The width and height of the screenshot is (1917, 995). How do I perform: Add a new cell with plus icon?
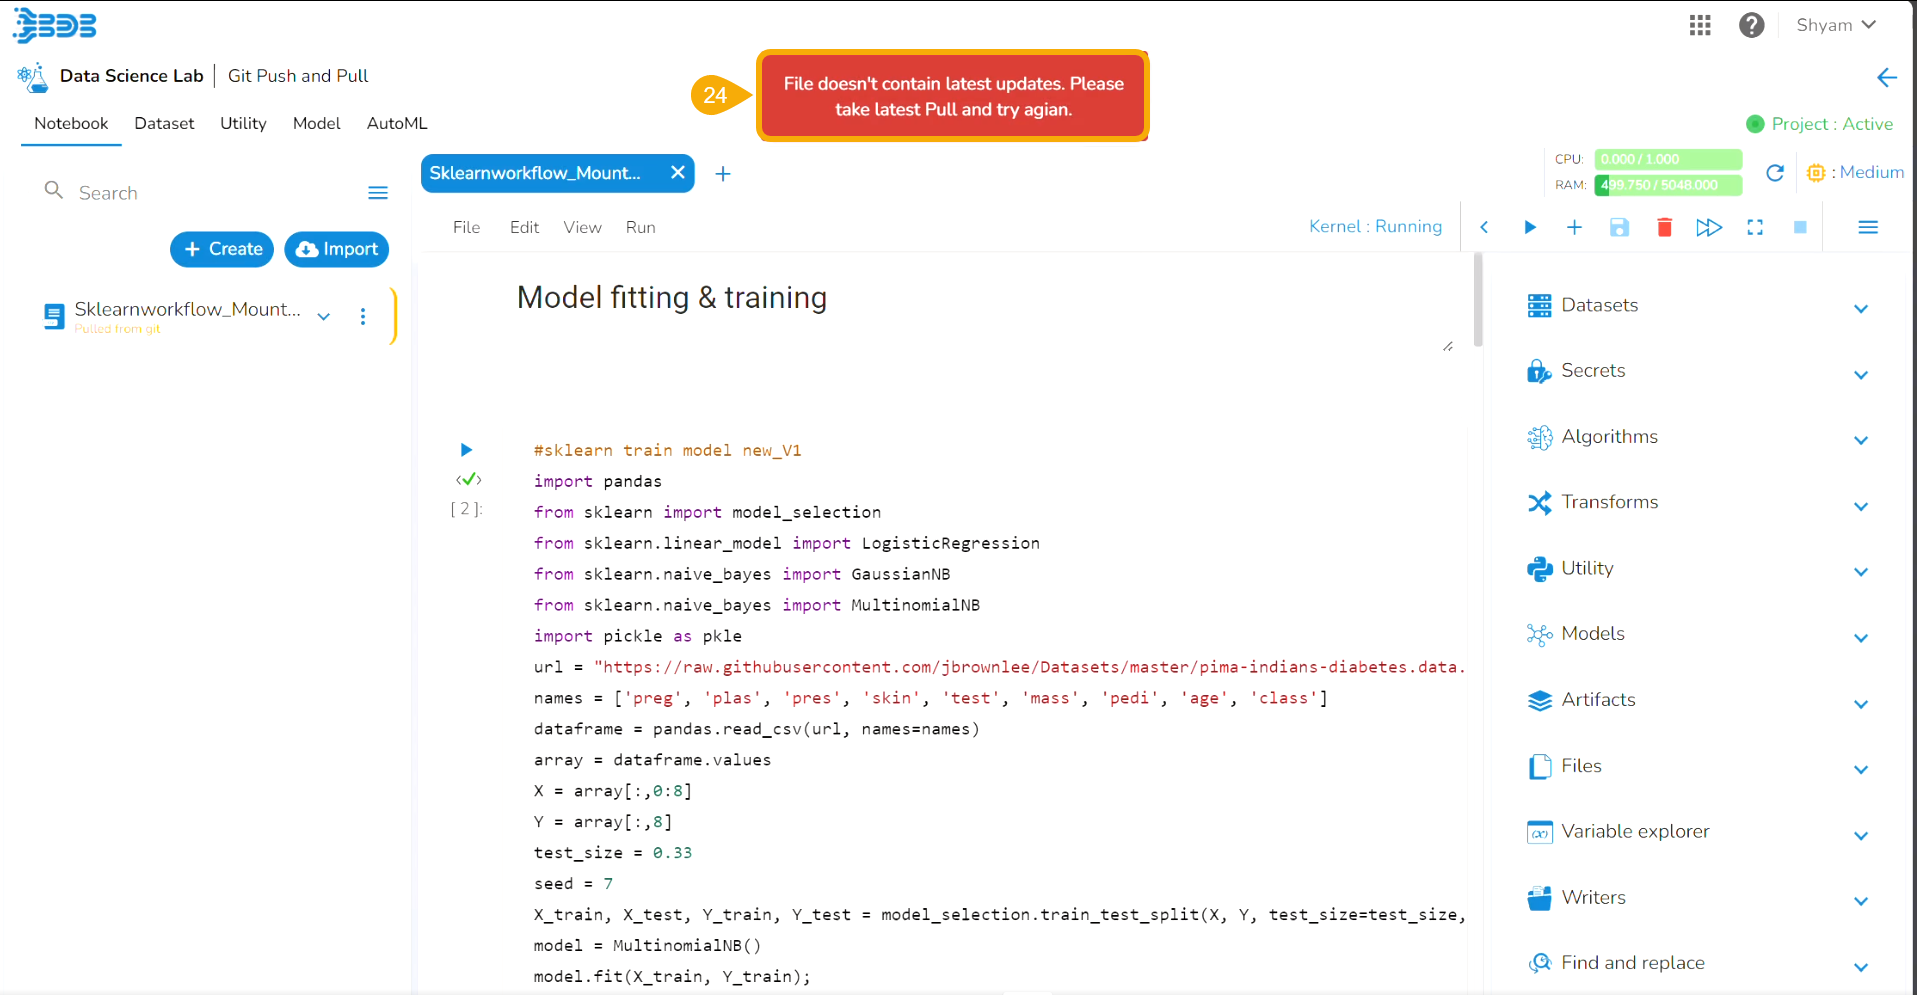pyautogui.click(x=1574, y=227)
